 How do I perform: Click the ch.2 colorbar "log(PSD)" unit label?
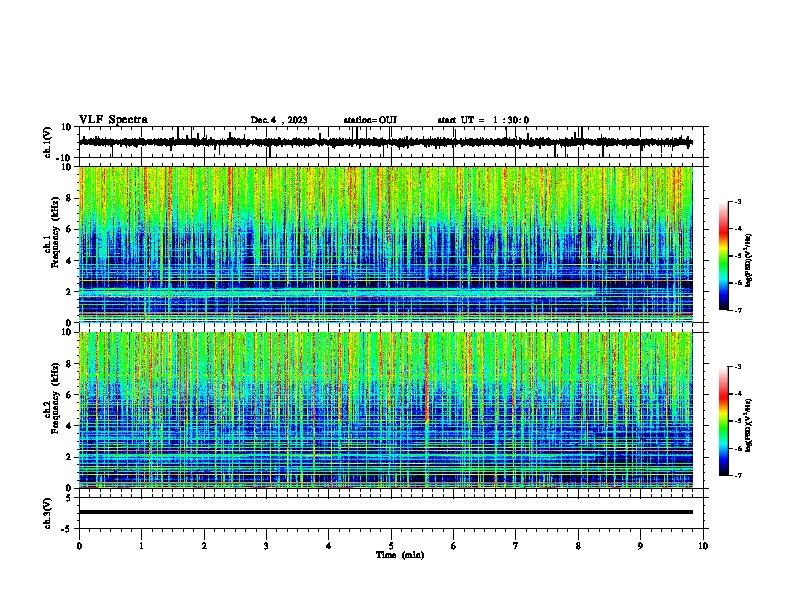click(x=749, y=425)
